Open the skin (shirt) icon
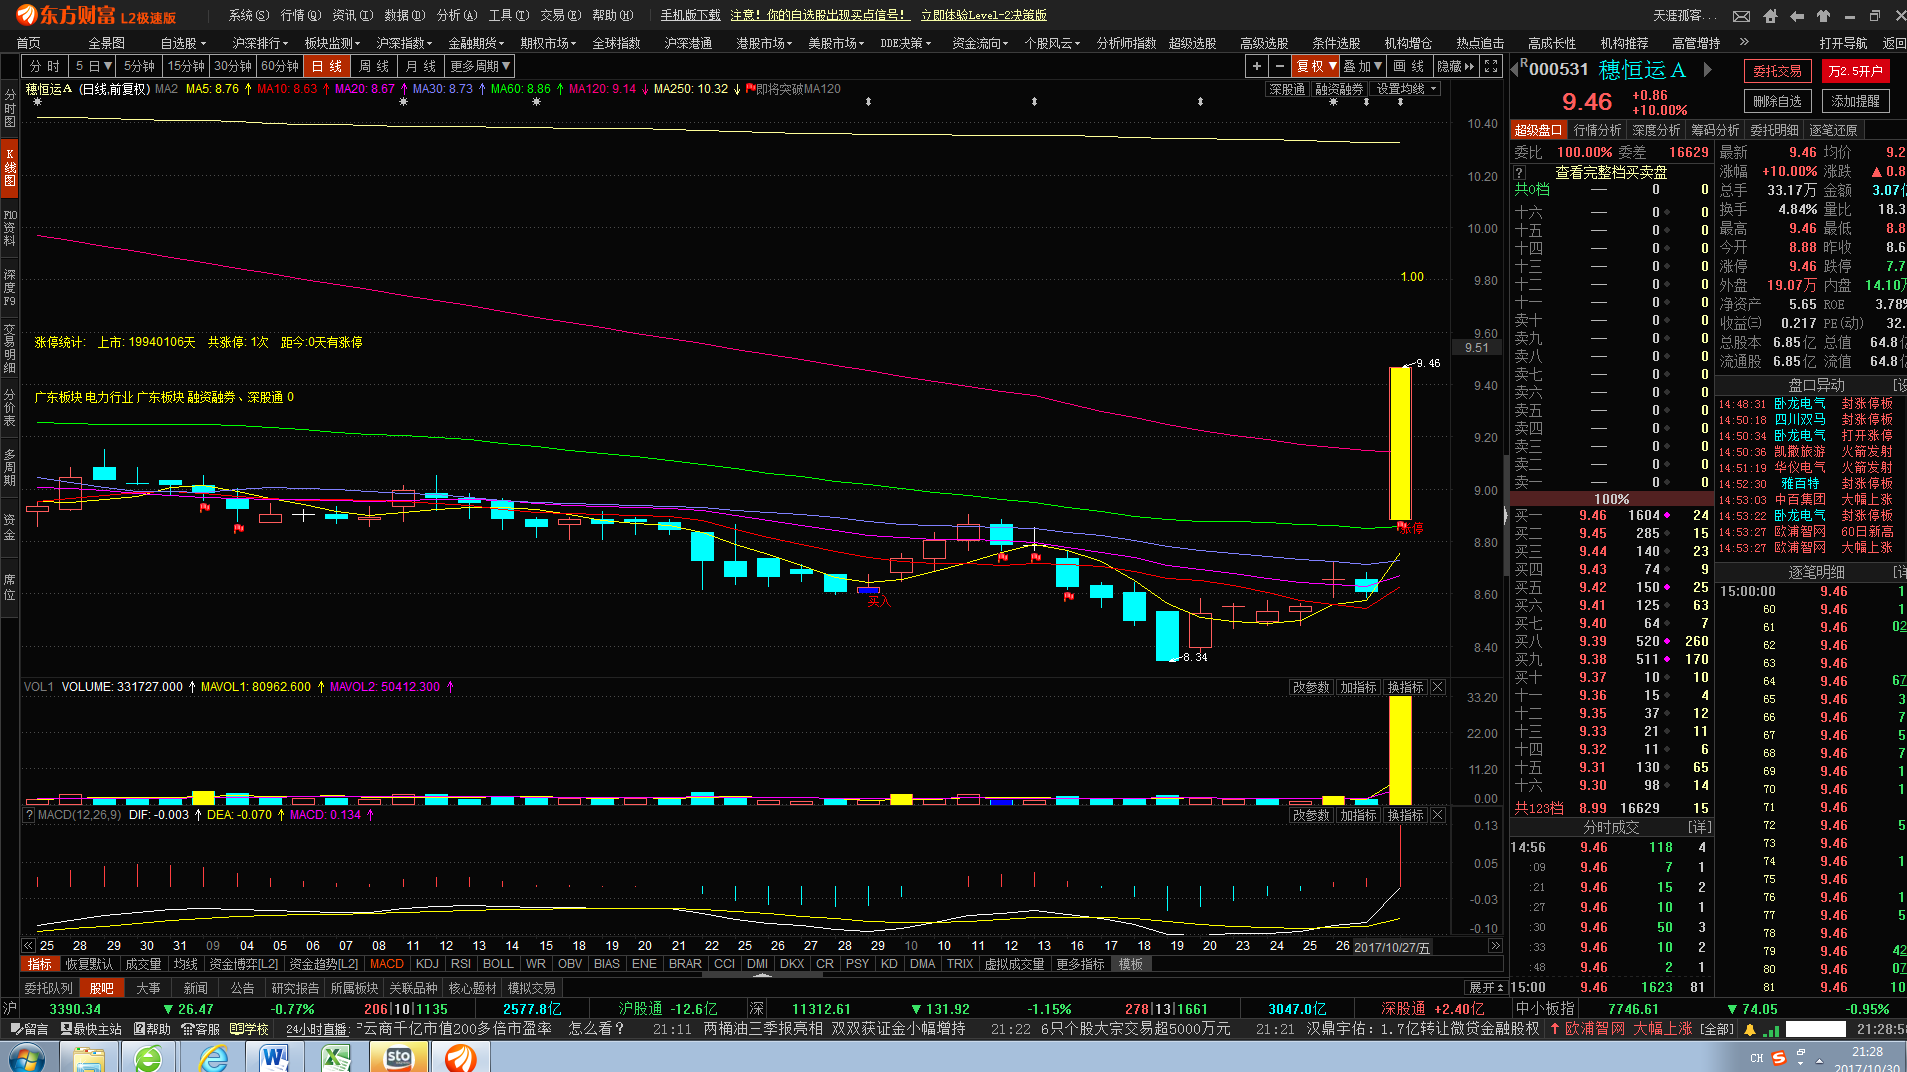The width and height of the screenshot is (1907, 1072). coord(1823,16)
